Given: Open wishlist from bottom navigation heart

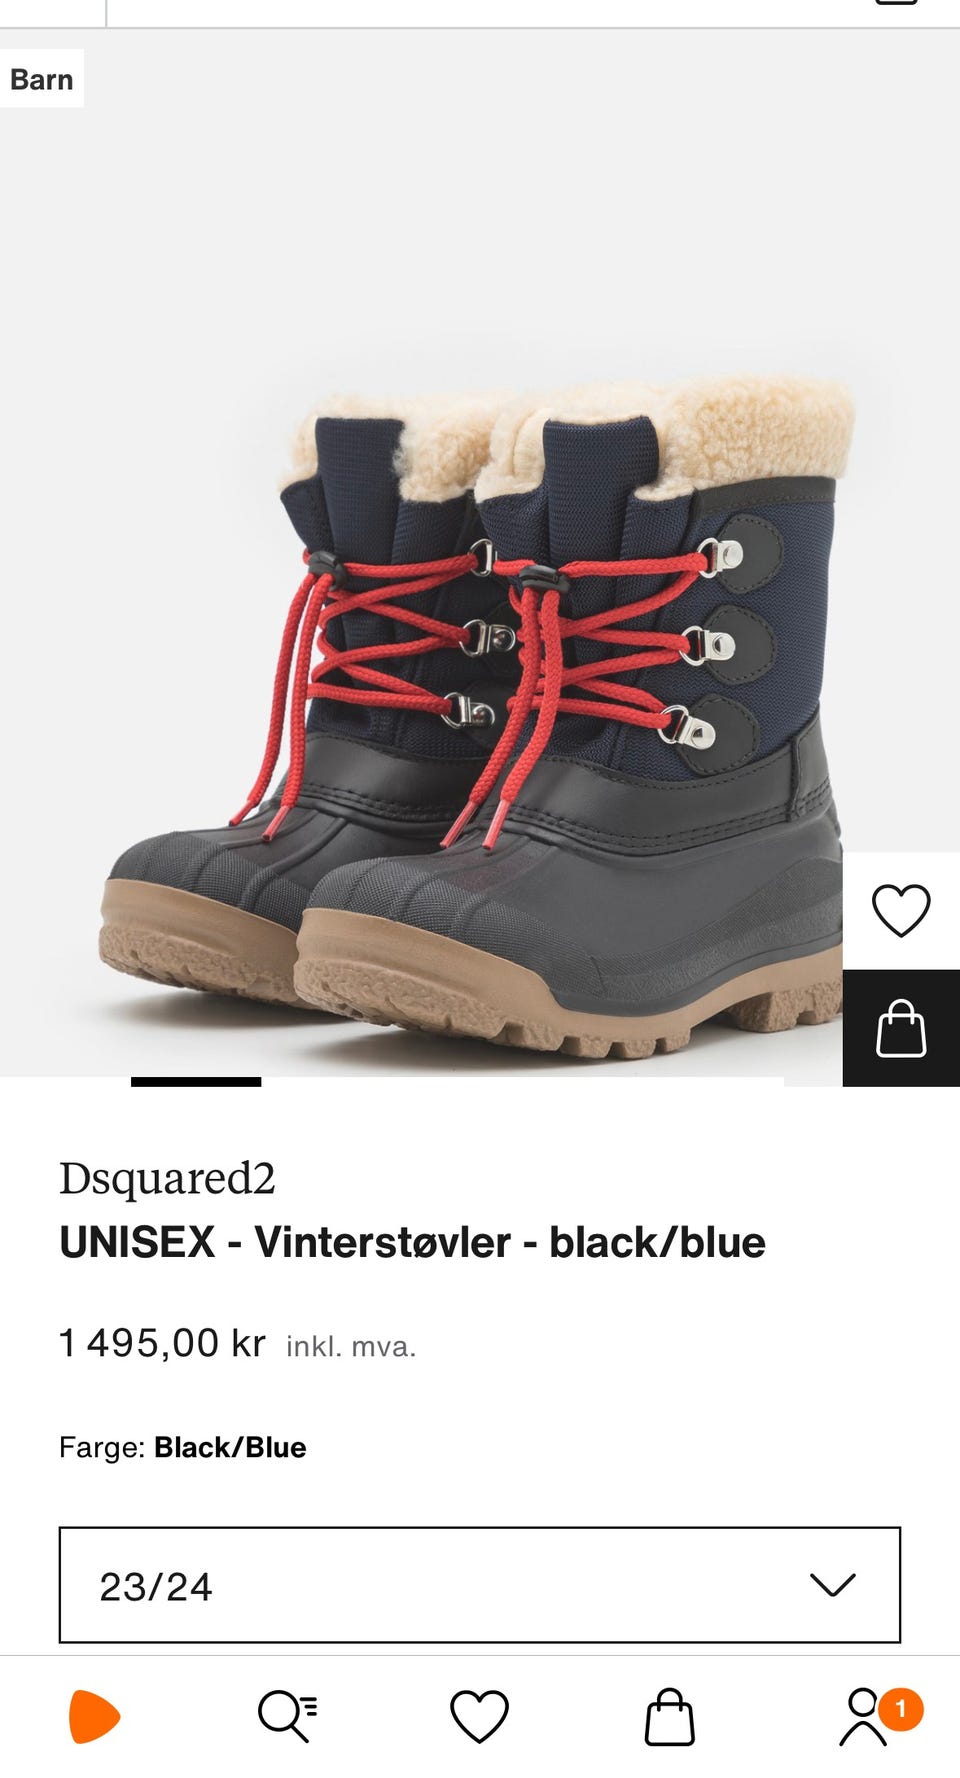Looking at the screenshot, I should [480, 1716].
